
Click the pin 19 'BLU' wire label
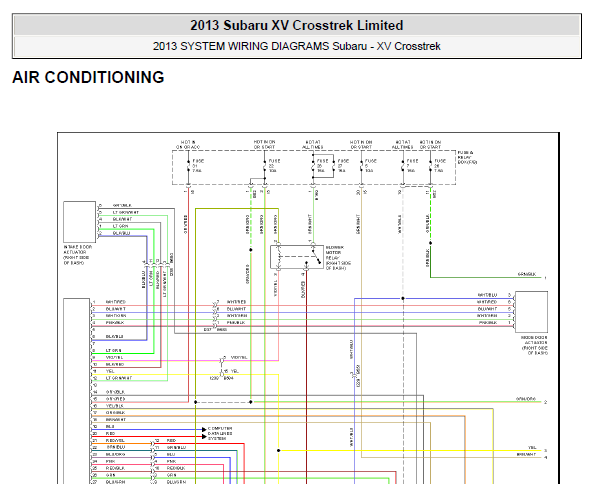110,427
